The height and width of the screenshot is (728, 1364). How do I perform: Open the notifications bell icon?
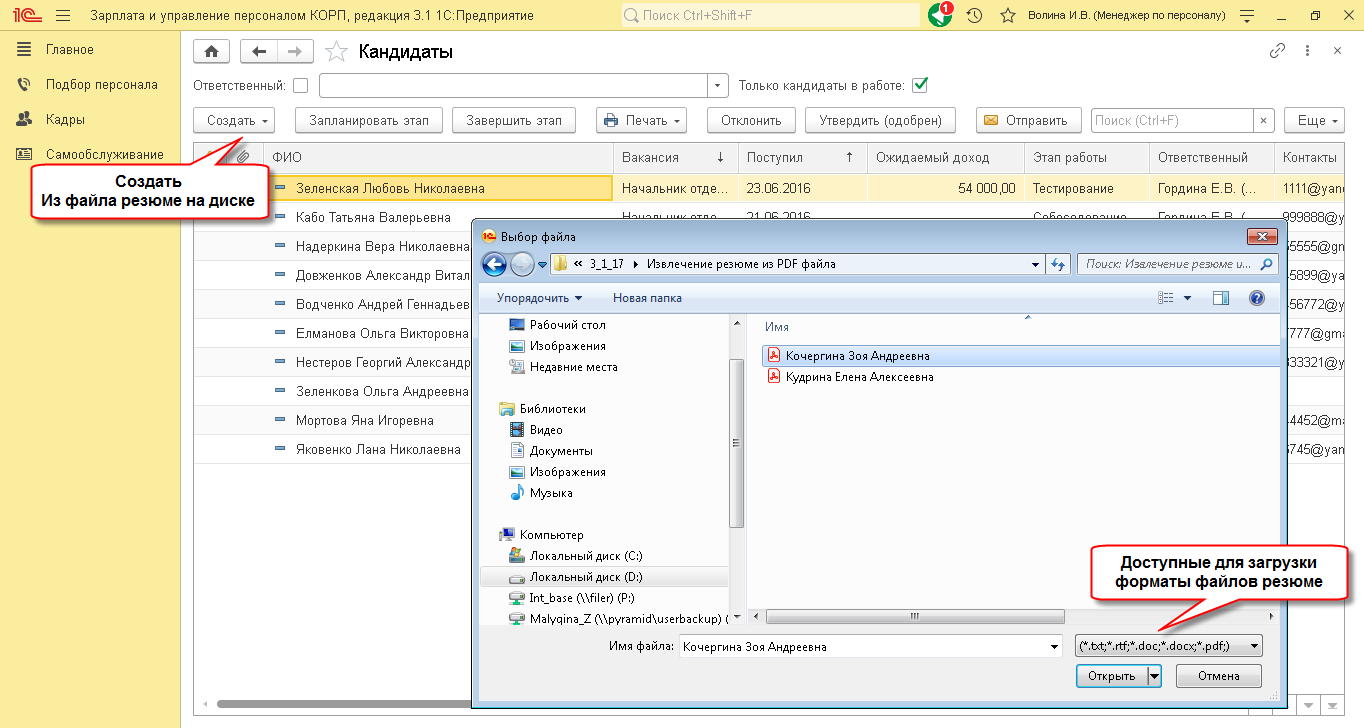pyautogui.click(x=939, y=16)
